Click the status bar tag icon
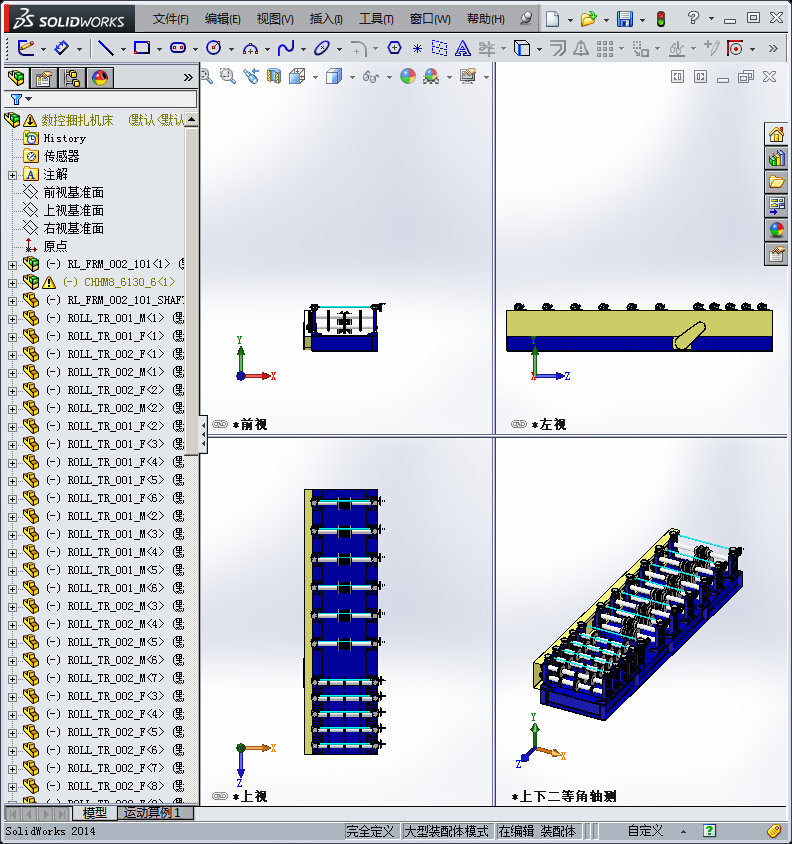Screen dimensions: 792x844 coord(774,831)
